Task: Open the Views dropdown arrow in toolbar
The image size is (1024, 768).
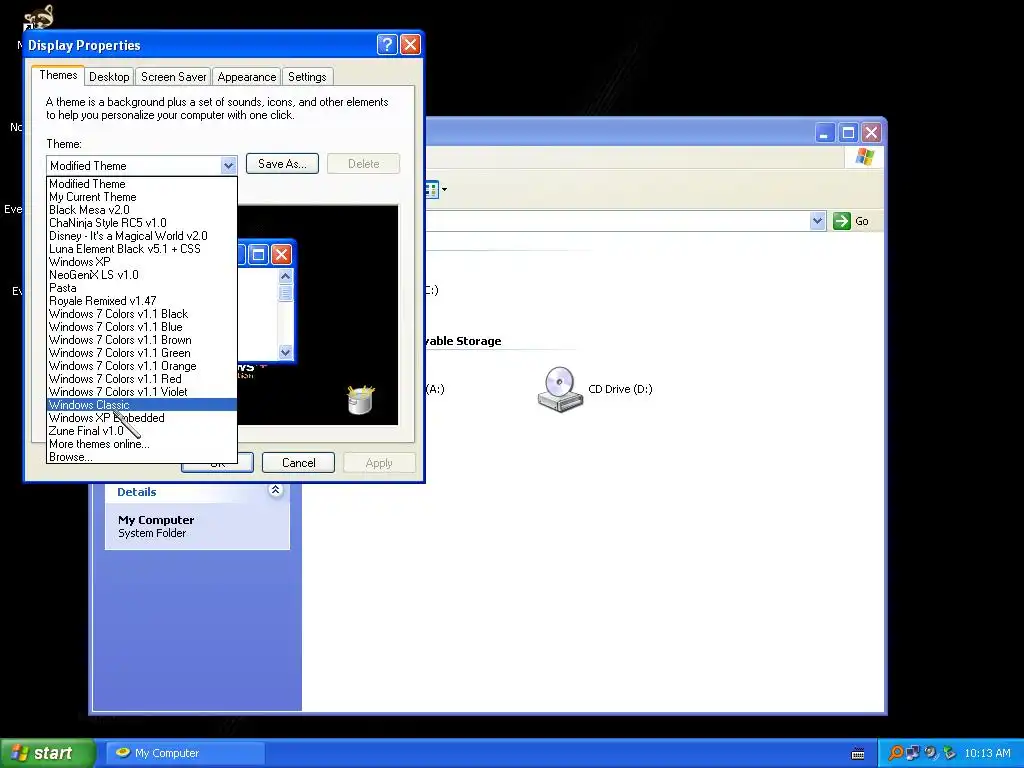Action: (445, 189)
